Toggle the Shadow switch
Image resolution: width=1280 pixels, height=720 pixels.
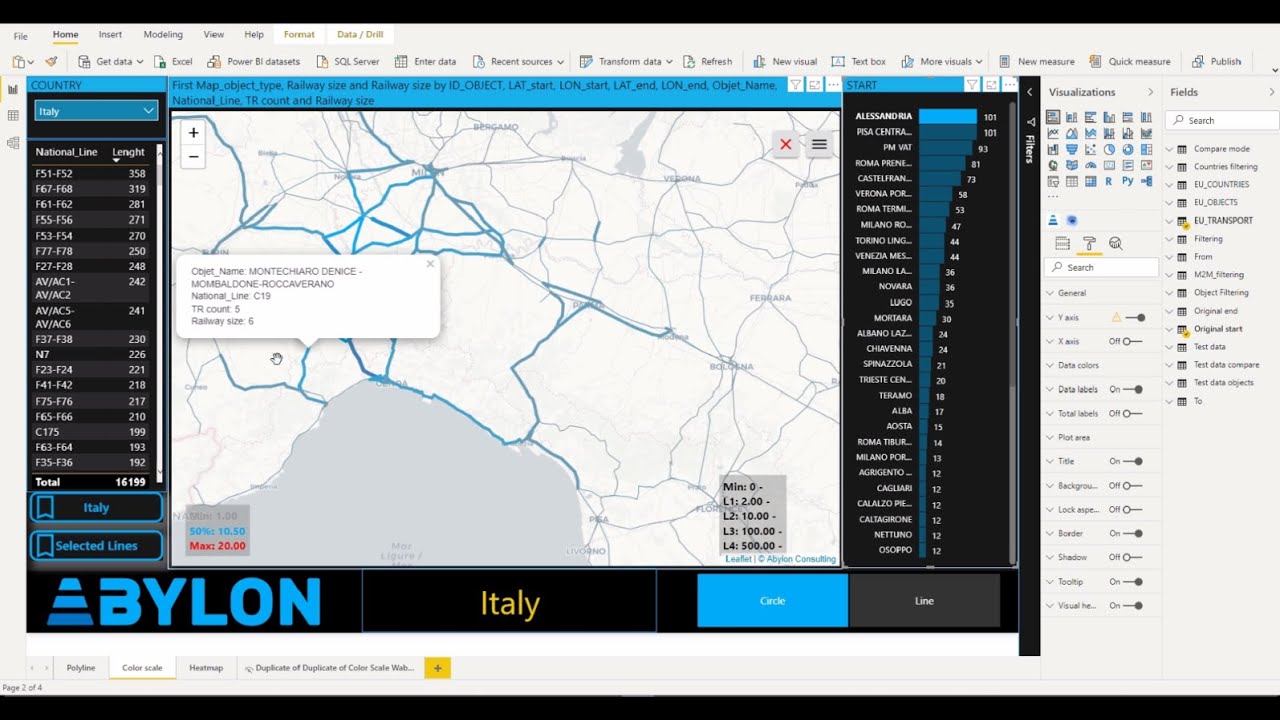click(x=1132, y=557)
